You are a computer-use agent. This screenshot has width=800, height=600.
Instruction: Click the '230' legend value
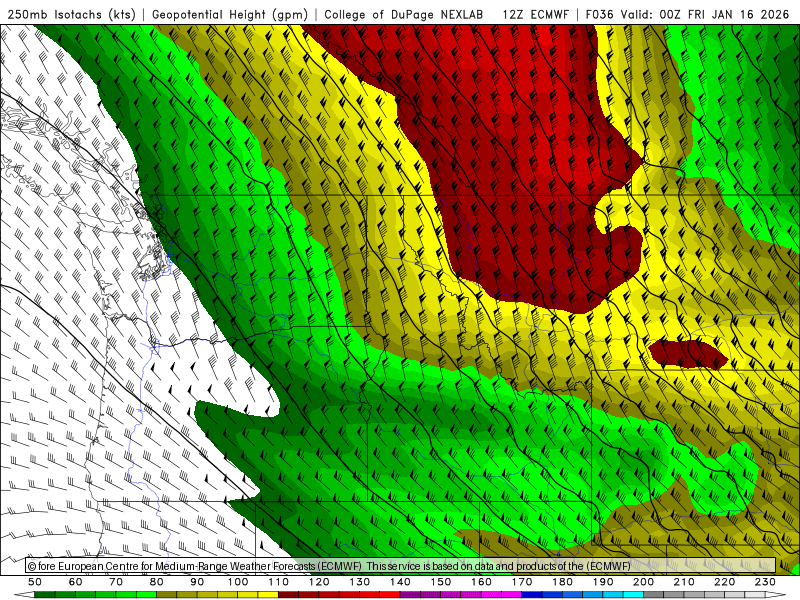pos(765,582)
